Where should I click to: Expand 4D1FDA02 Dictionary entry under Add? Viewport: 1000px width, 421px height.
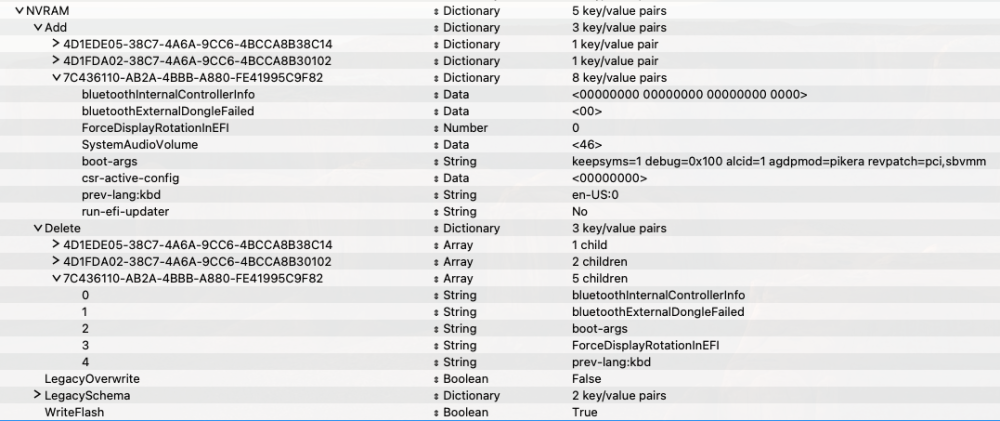(x=56, y=61)
